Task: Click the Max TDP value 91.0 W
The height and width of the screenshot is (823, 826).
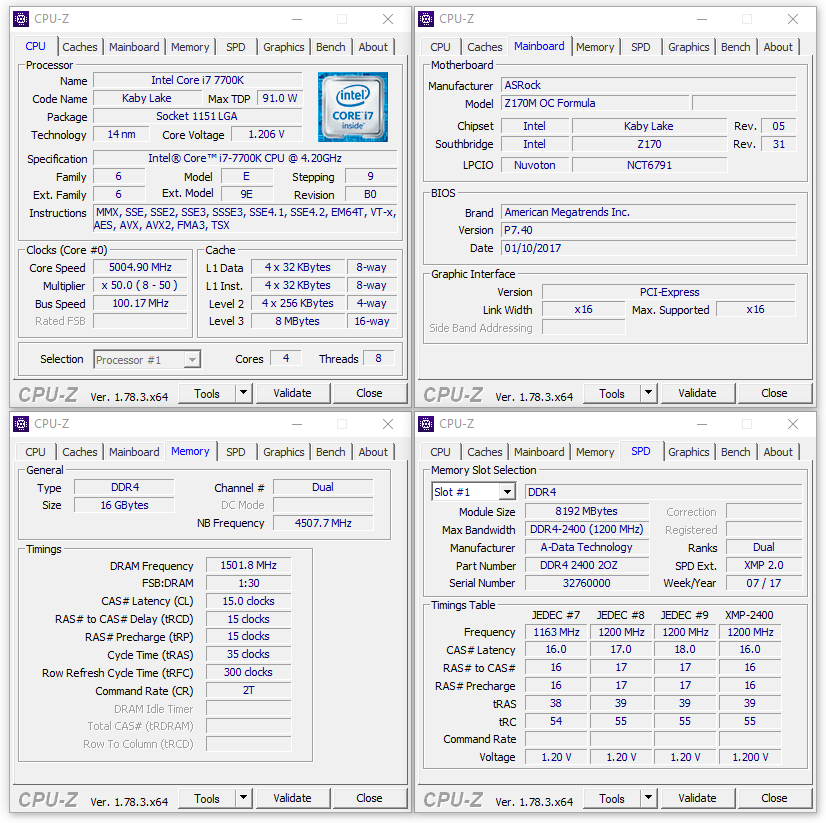Action: 280,98
